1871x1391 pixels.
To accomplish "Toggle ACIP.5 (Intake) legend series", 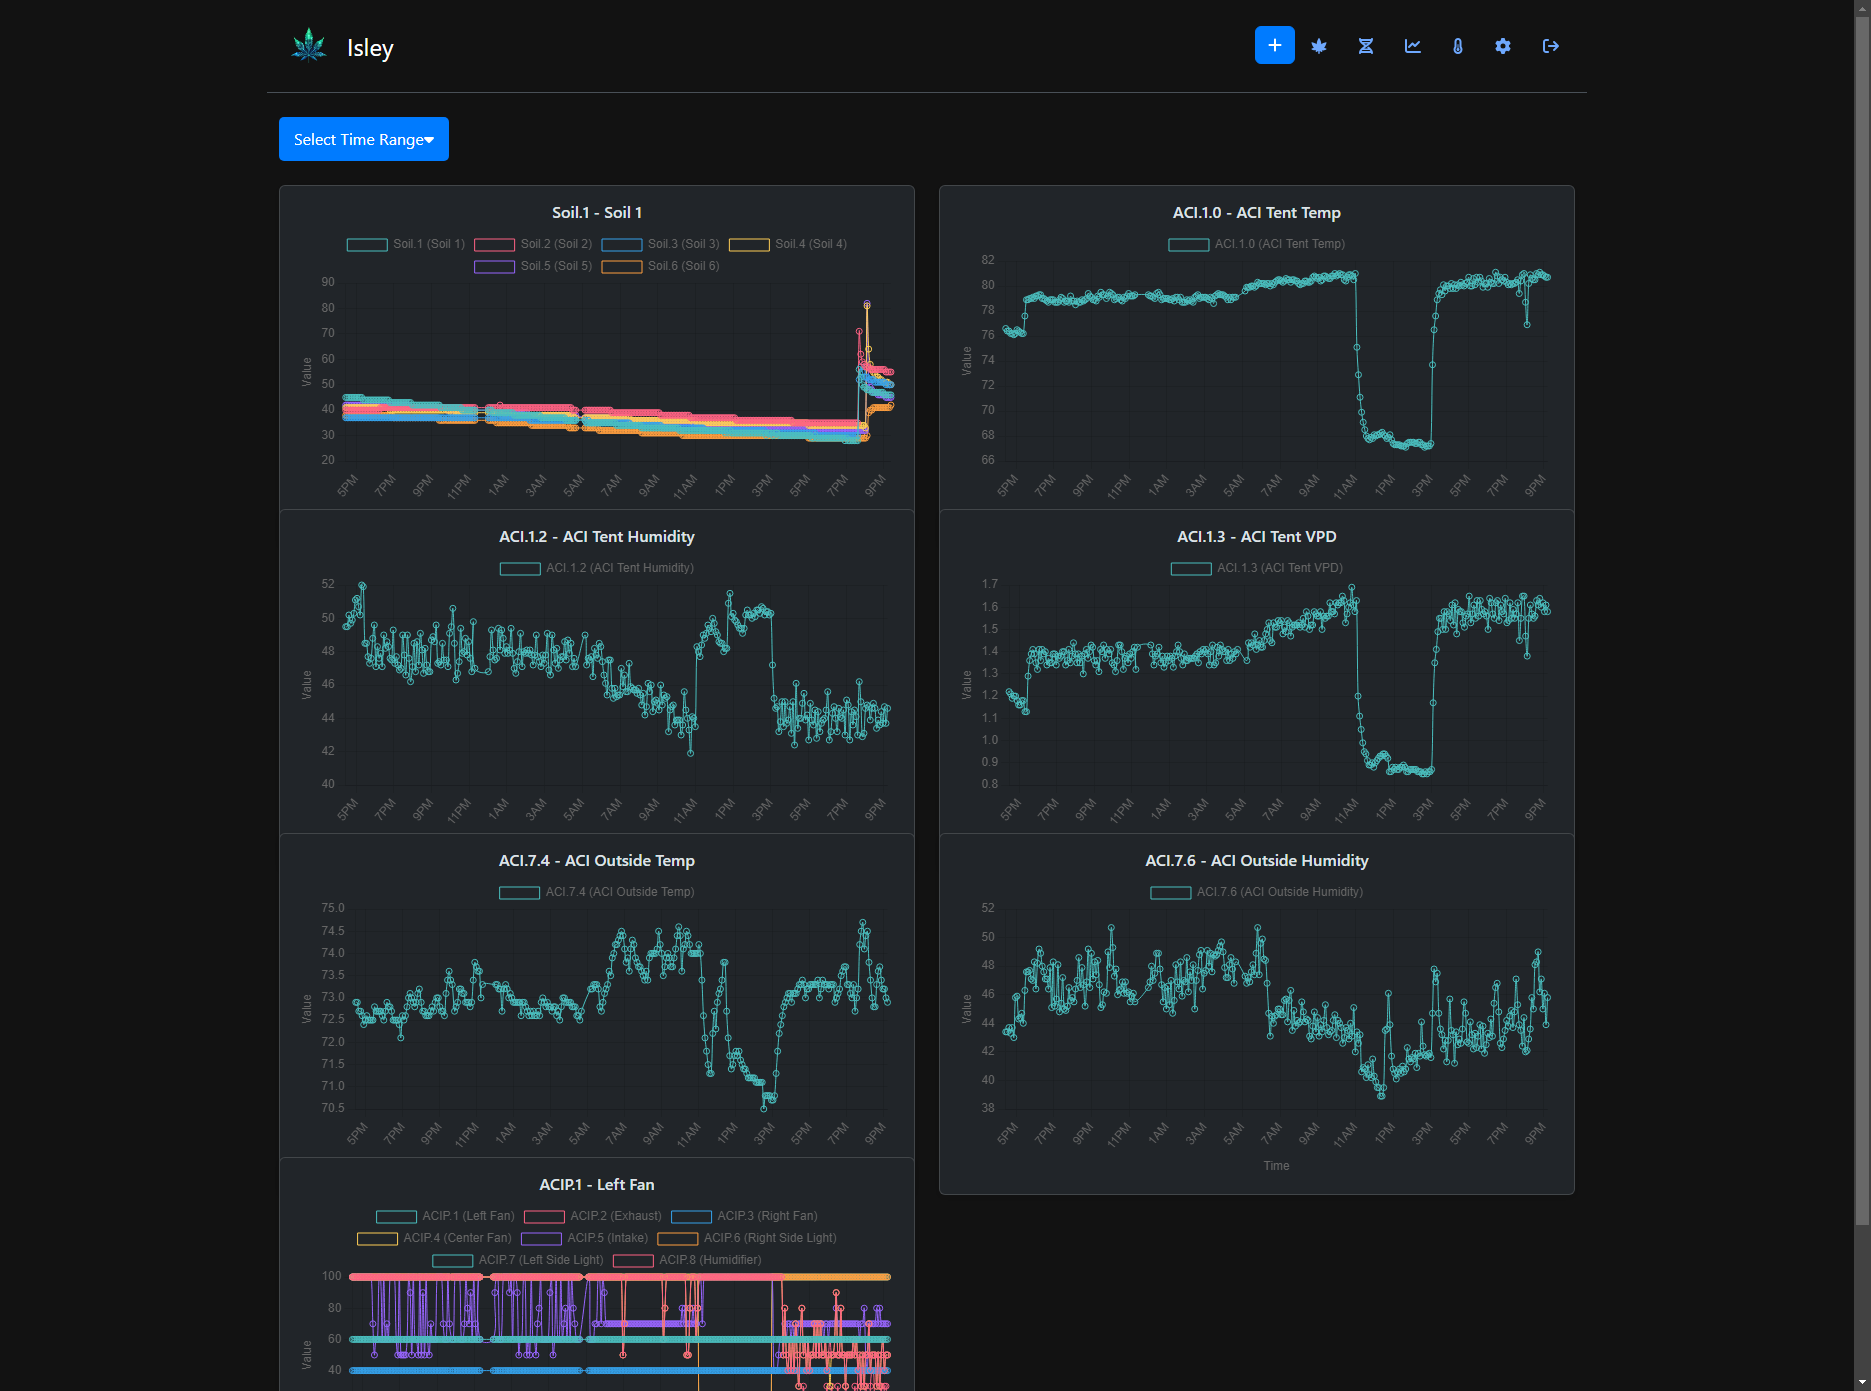I will [x=584, y=1238].
